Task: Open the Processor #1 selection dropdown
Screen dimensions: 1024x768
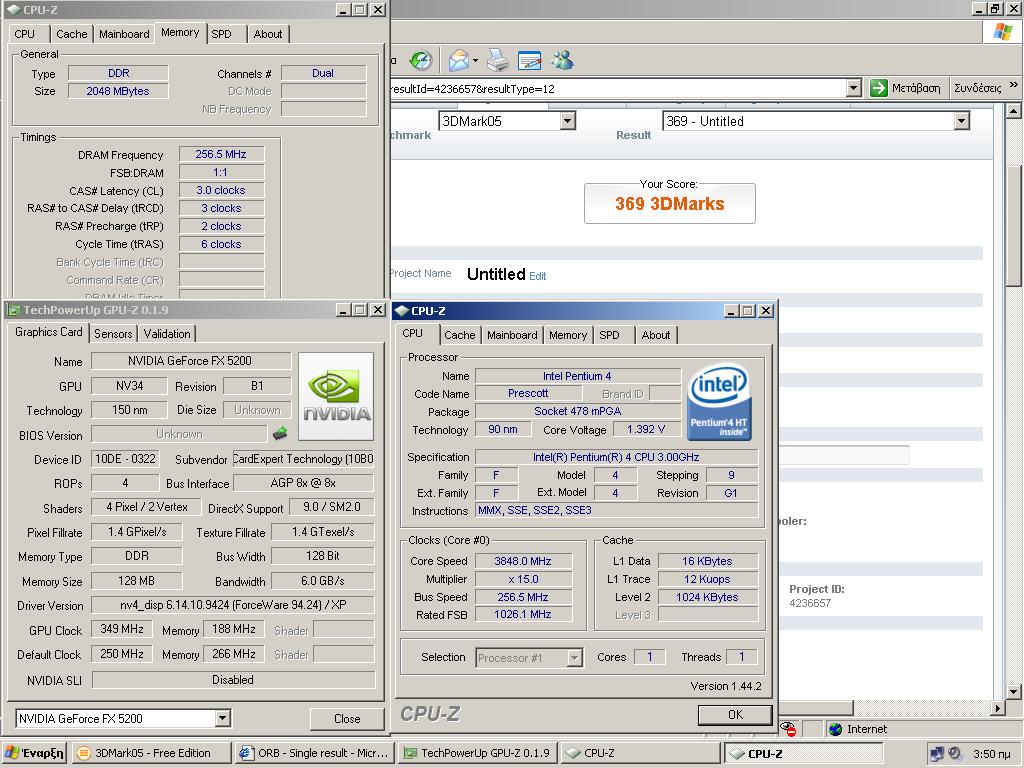Action: pyautogui.click(x=574, y=658)
